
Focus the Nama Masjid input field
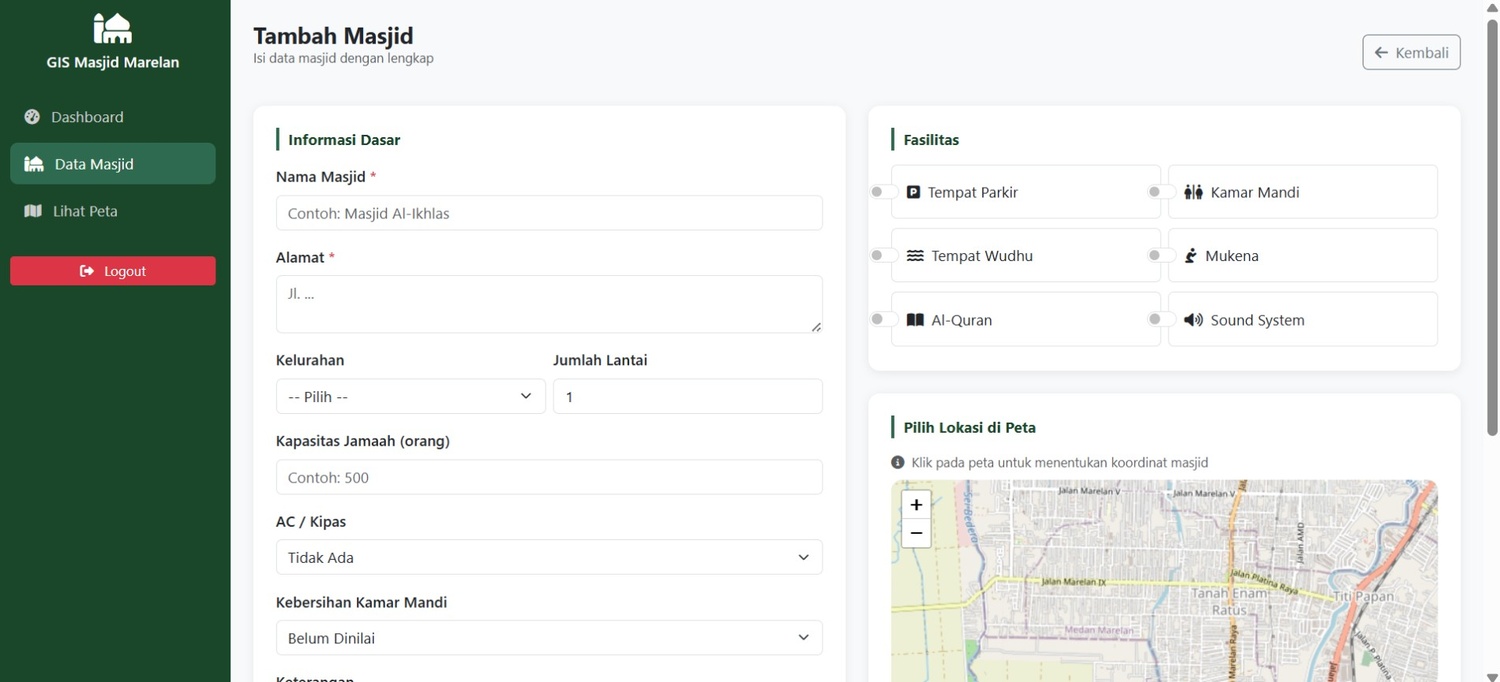[549, 213]
